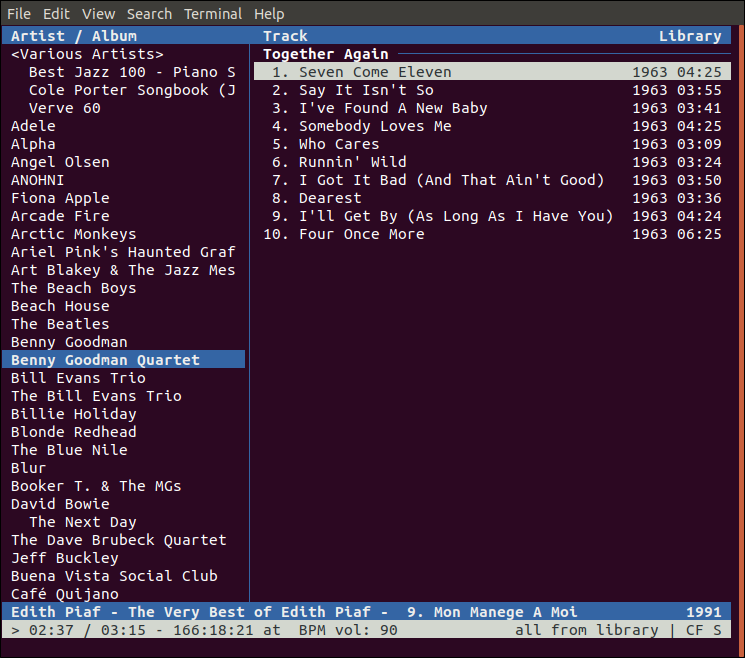Click now playing Edith Piaf title line
Image resolution: width=745 pixels, height=658 pixels.
[x=366, y=612]
